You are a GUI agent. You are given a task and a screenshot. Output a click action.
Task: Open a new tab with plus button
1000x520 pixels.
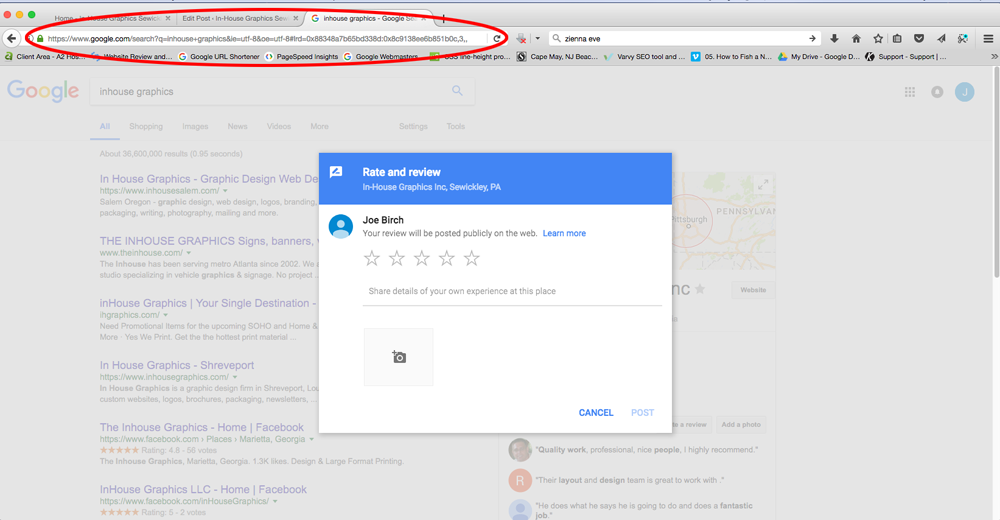(444, 19)
